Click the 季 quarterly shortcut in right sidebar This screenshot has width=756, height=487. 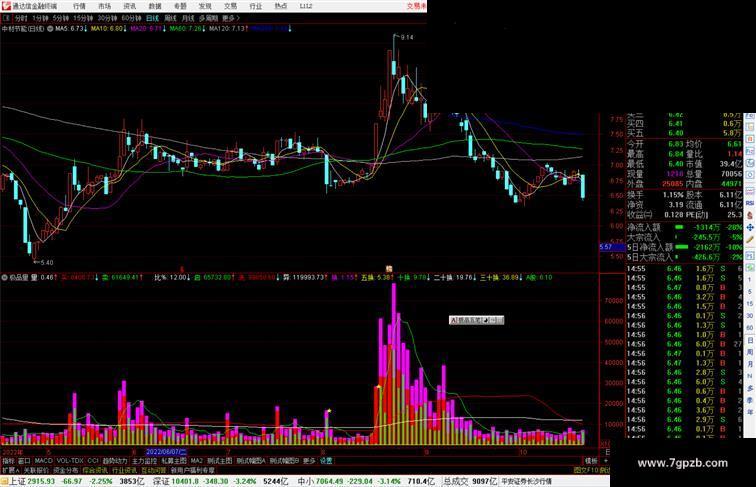click(750, 400)
